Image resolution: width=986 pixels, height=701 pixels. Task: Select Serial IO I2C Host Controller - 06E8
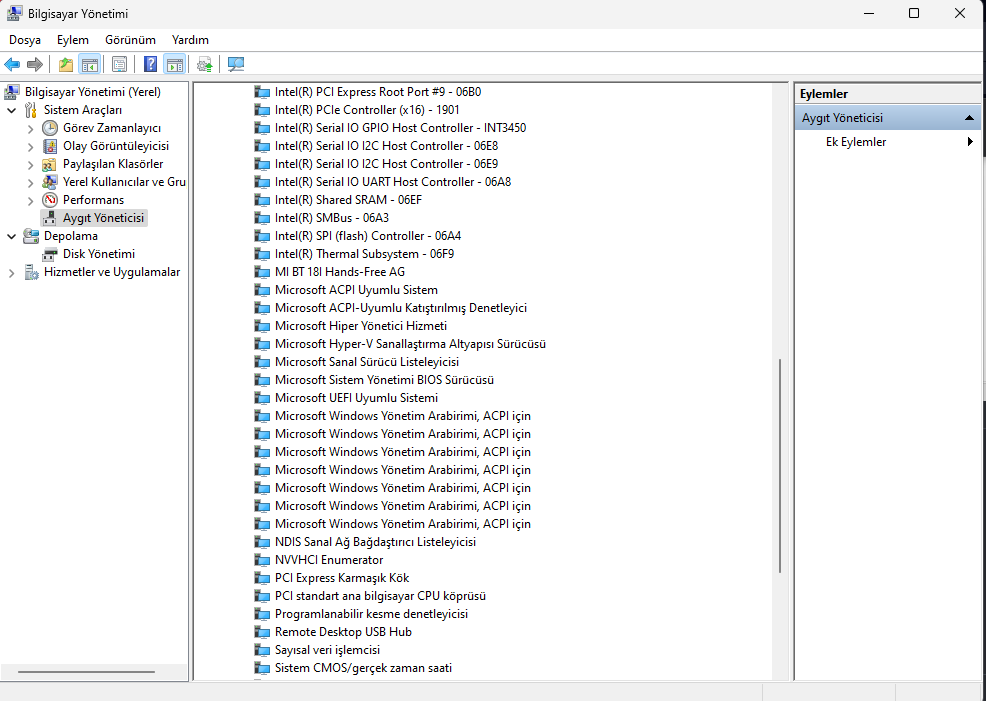[386, 146]
